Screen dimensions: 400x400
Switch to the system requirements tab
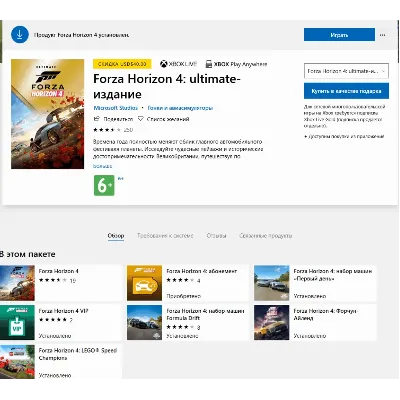point(165,236)
